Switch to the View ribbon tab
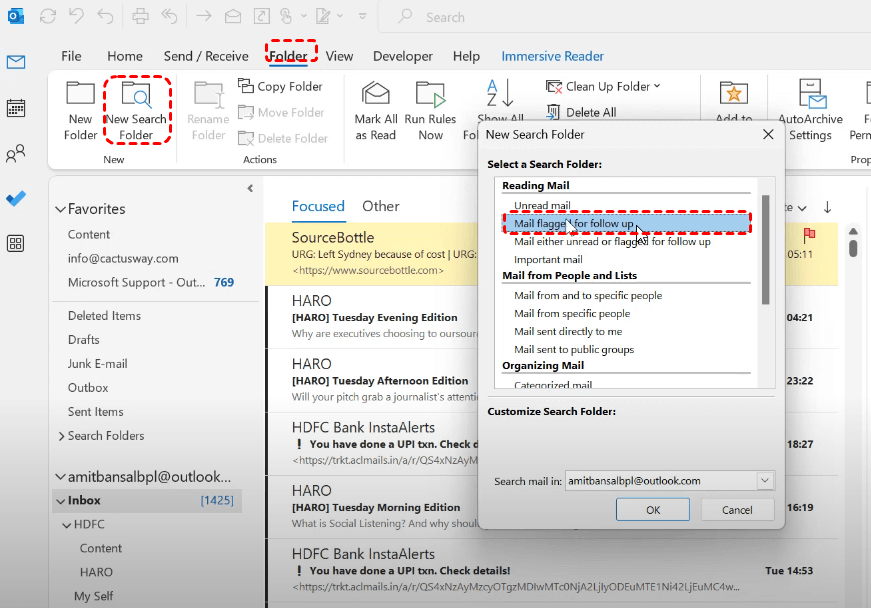Screen dimensions: 871x608 pyautogui.click(x=339, y=56)
